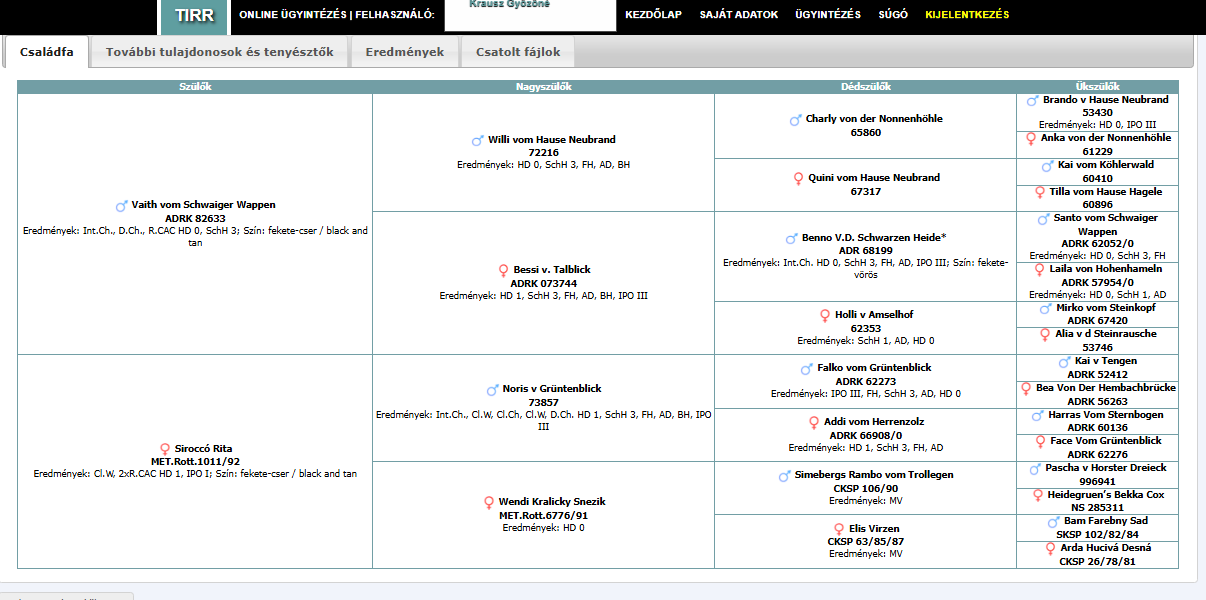
Task: Click female icon beside Siroccó Rita
Action: (x=165, y=450)
